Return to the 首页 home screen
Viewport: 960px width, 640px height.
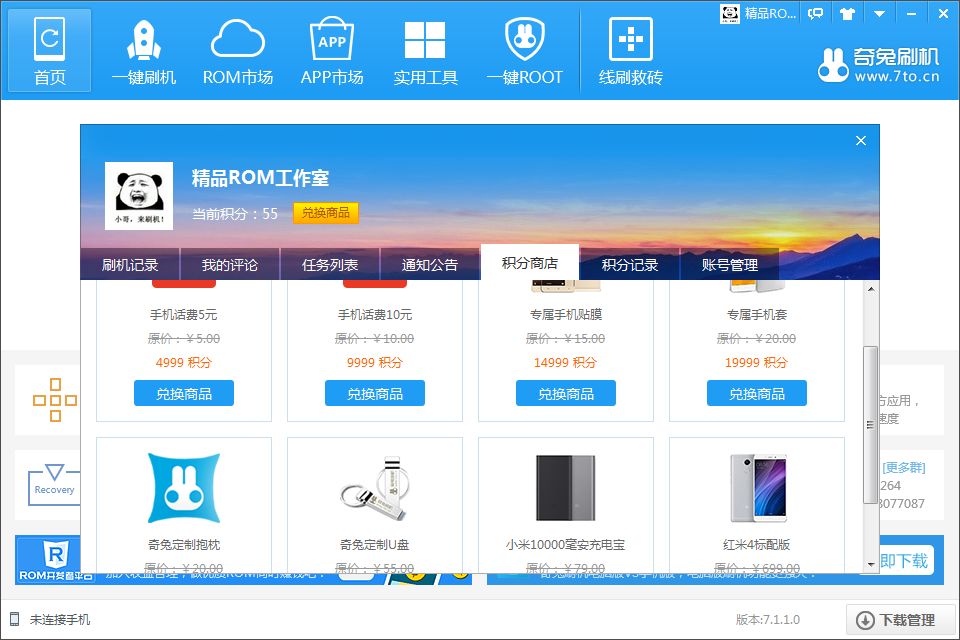click(x=48, y=50)
